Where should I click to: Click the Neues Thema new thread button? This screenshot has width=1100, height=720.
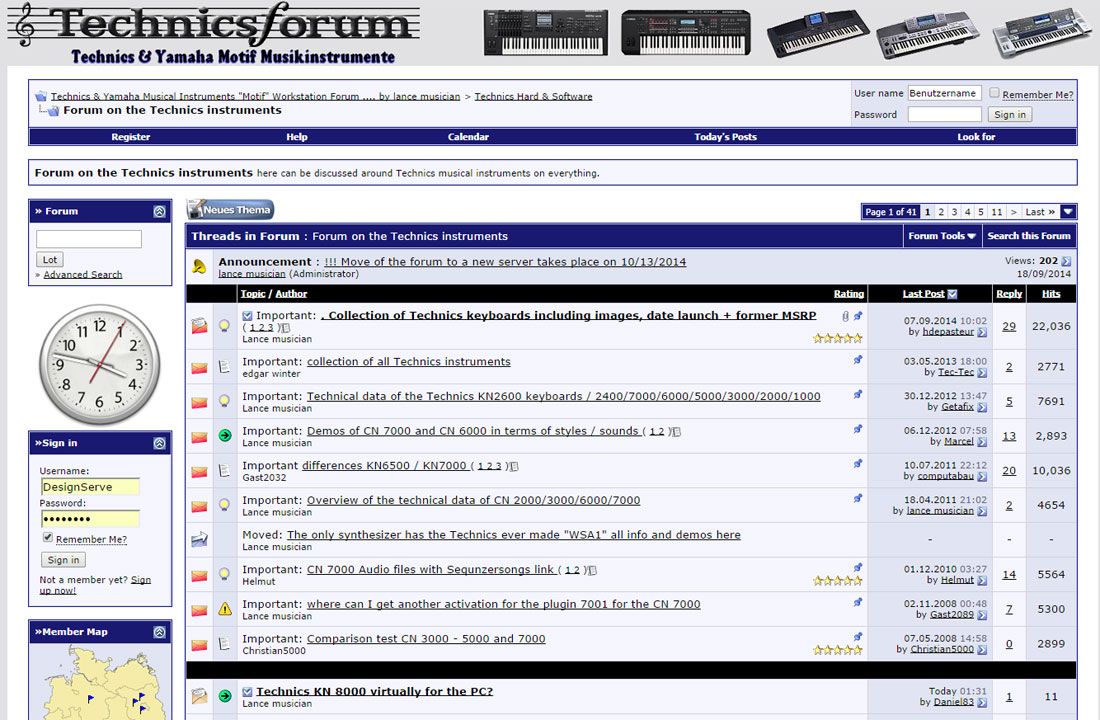point(230,210)
